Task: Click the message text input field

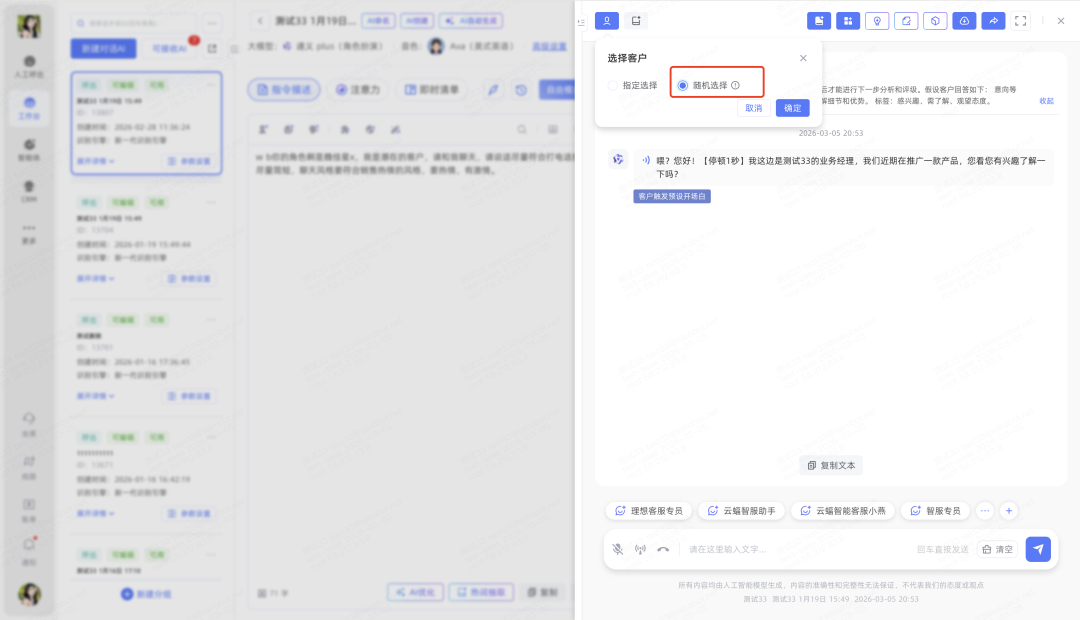Action: [x=795, y=549]
